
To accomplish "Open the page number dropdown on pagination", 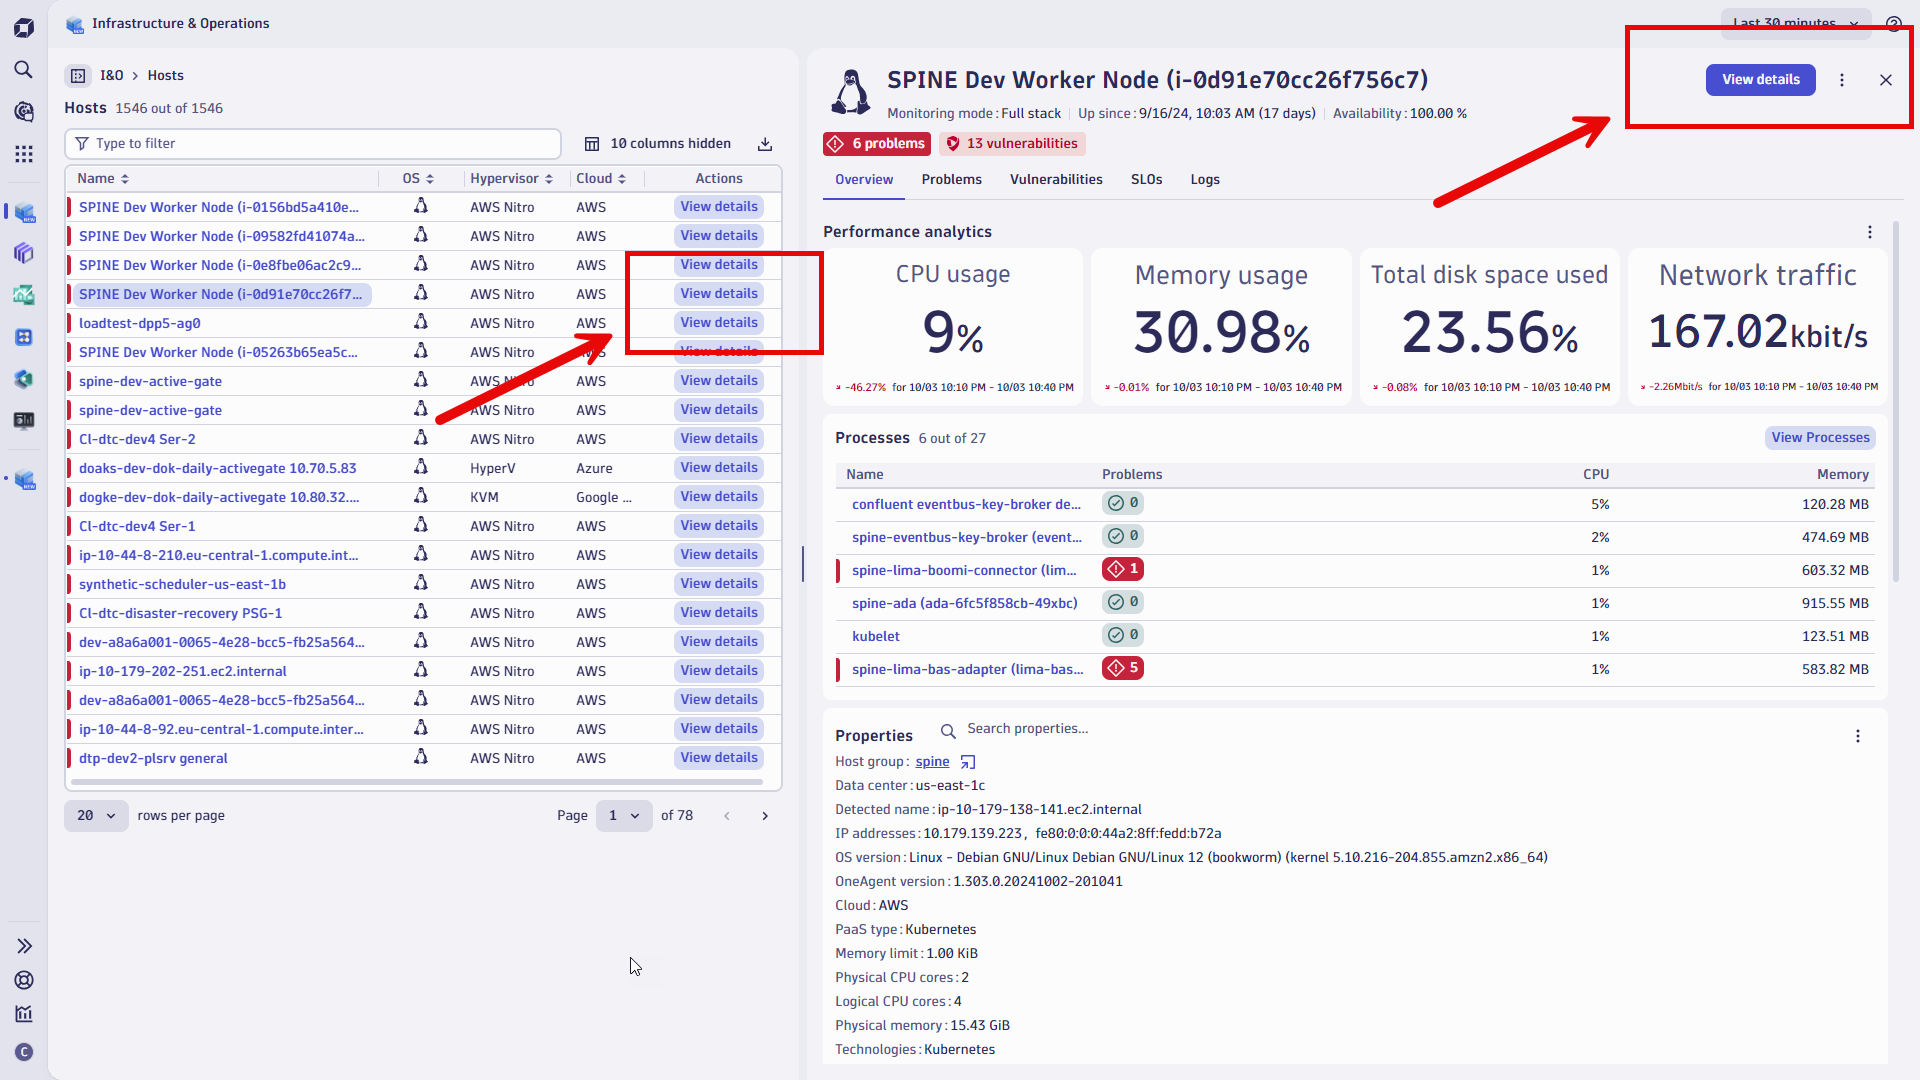I will (x=623, y=815).
